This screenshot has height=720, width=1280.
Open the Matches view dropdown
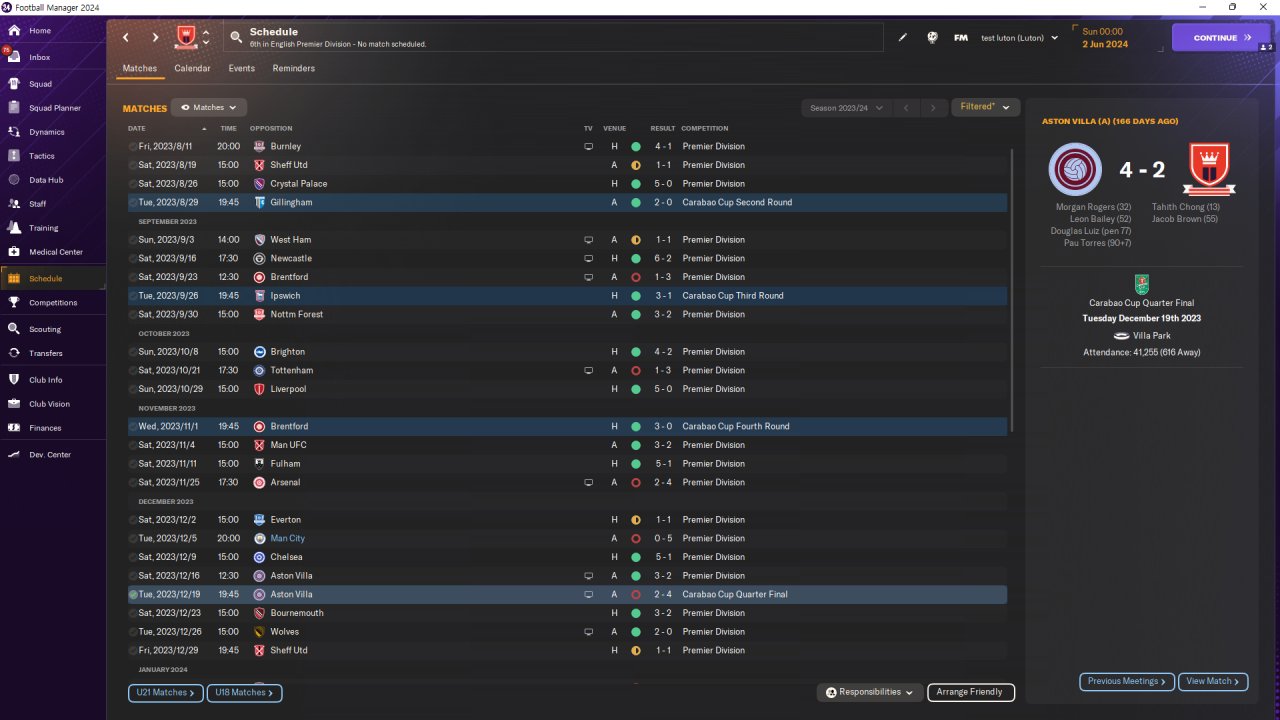[x=209, y=107]
